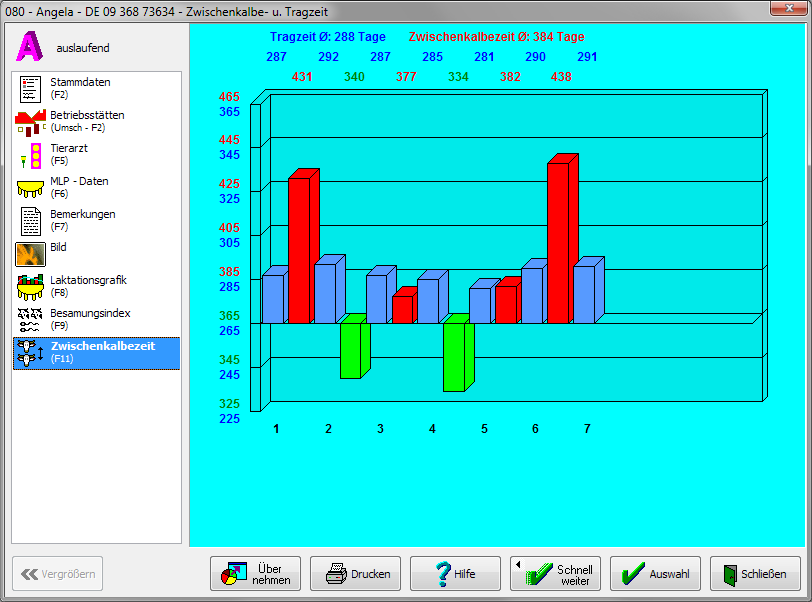Click the Auswahl button label

(669, 574)
